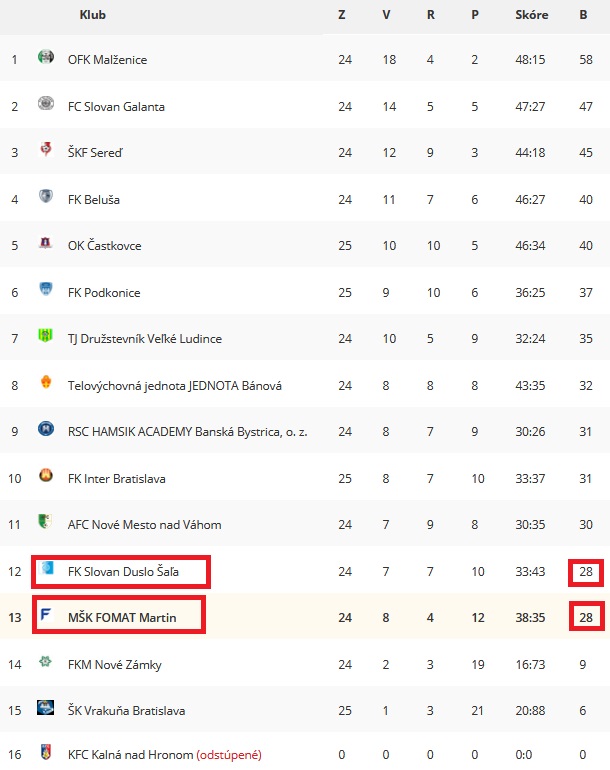Click the highlighted 28 points for MŠK FOMAT Martin
This screenshot has height=770, width=610.
pos(586,617)
